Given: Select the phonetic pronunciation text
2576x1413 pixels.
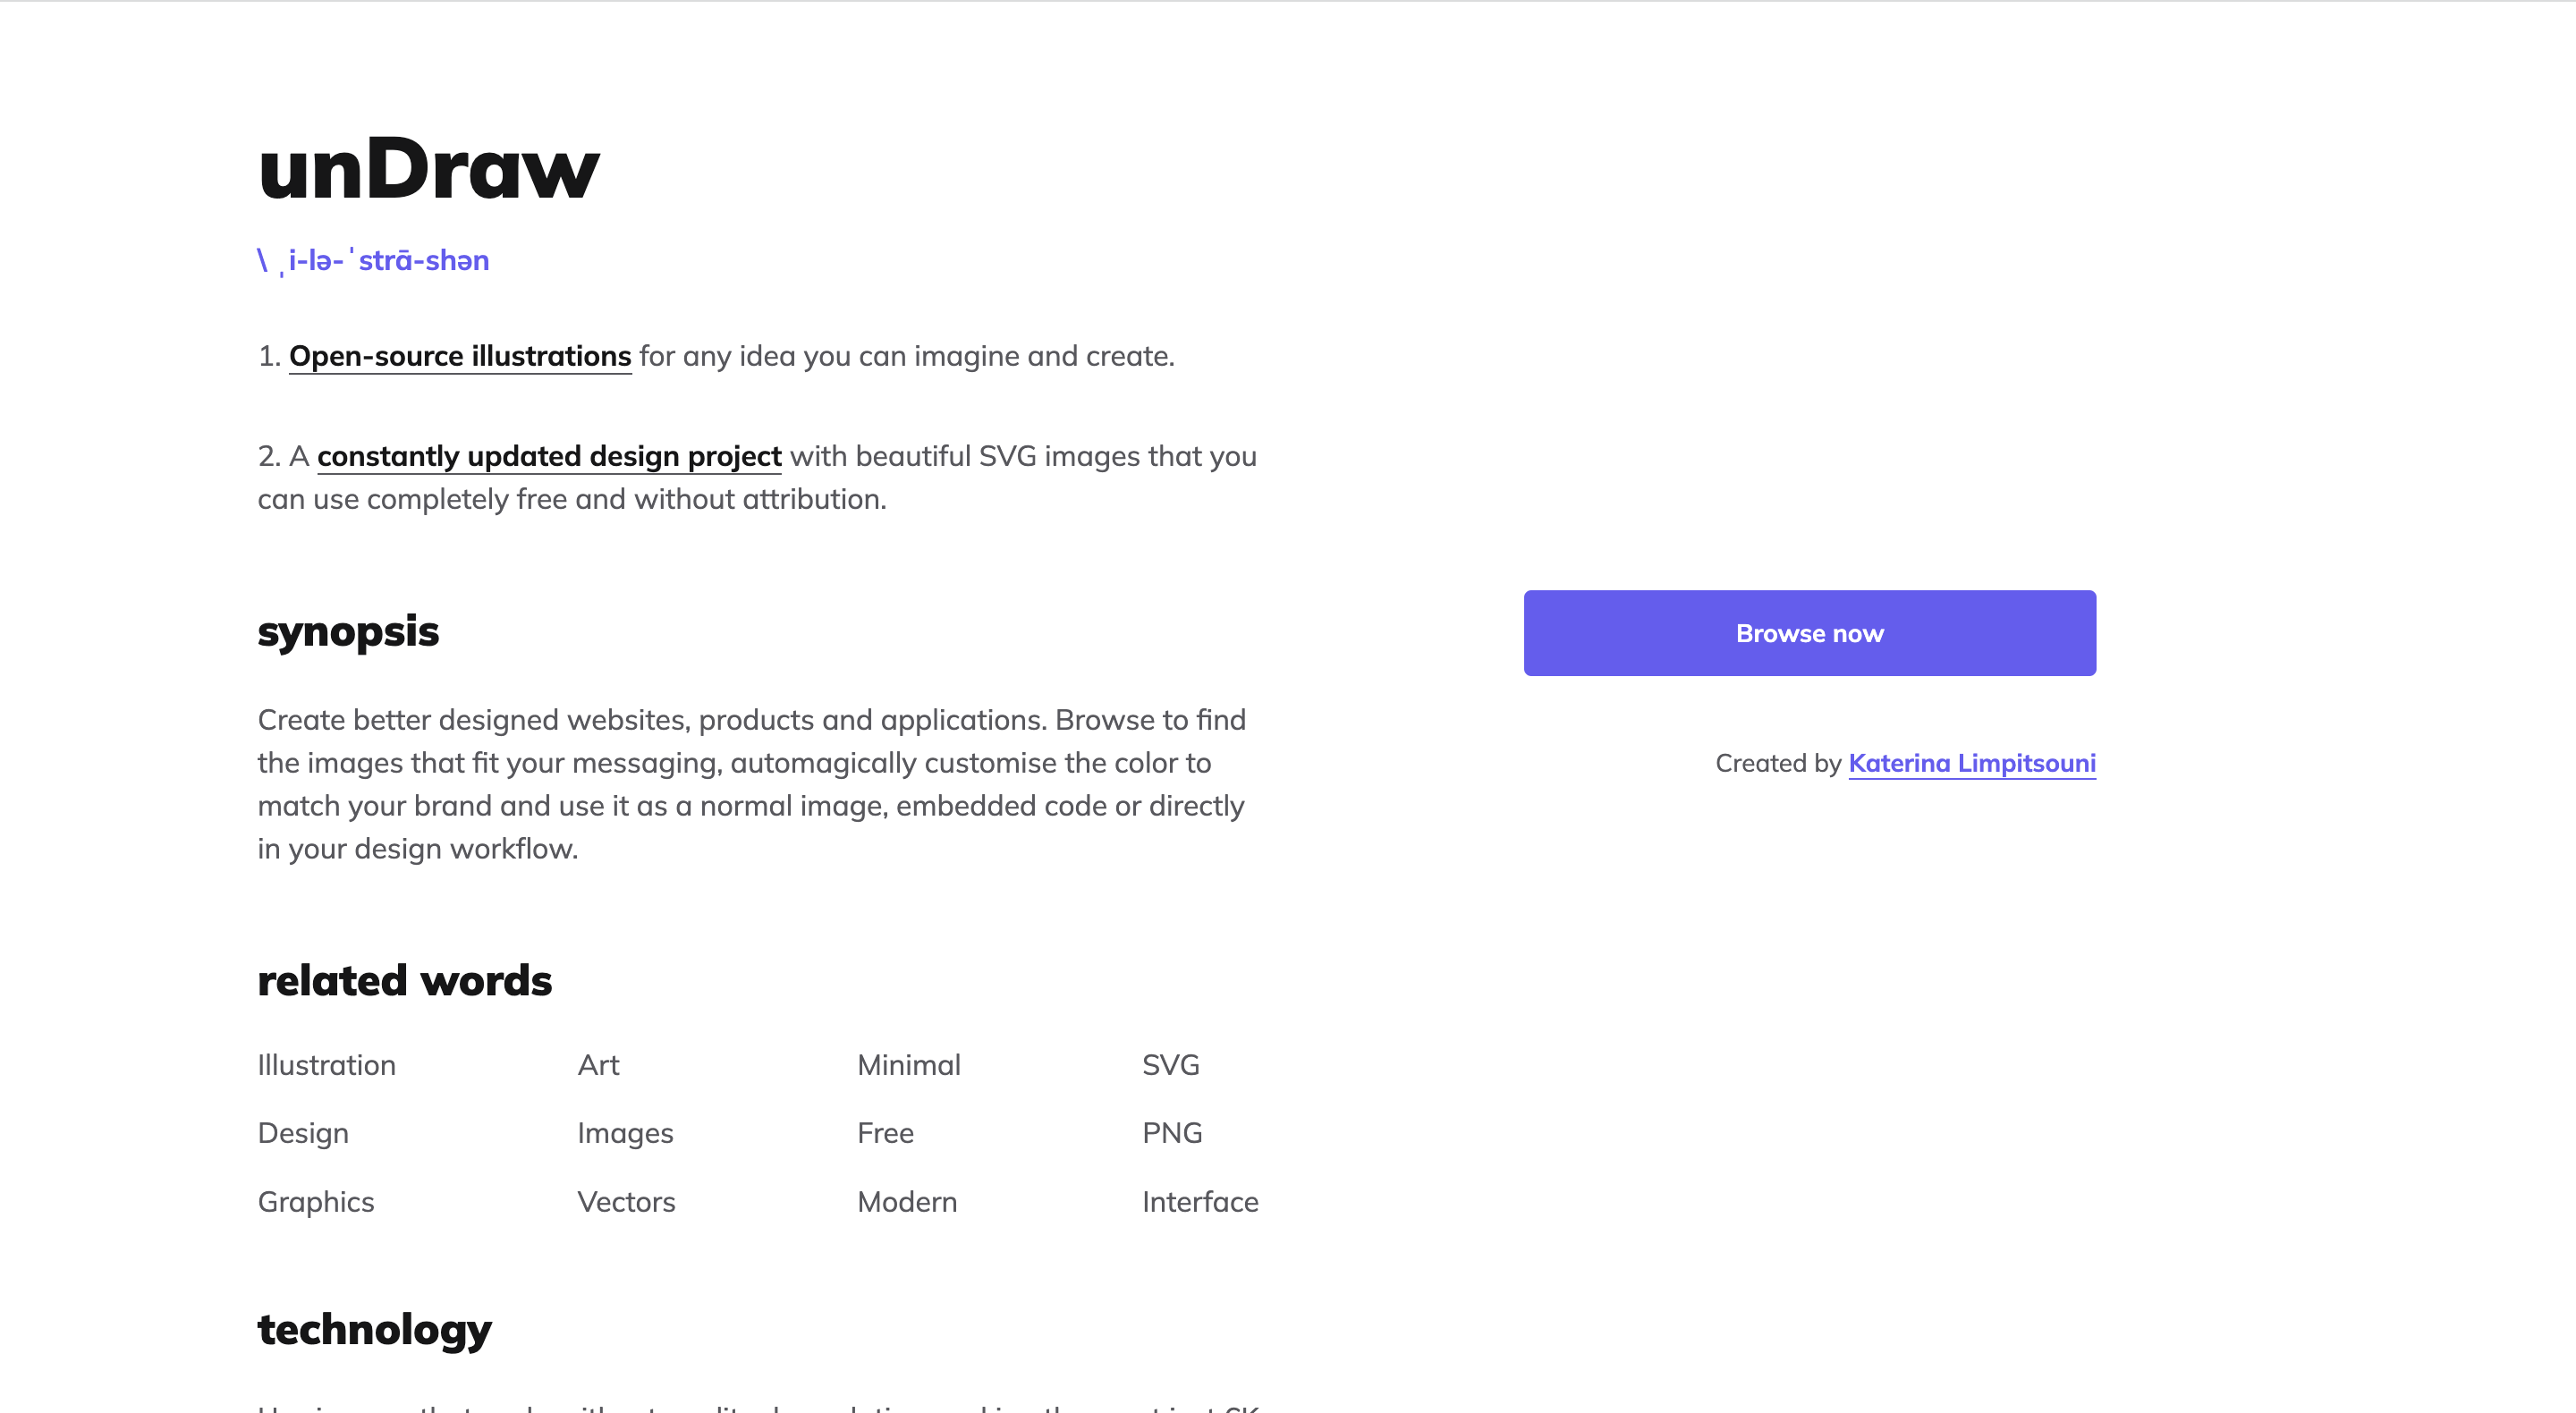Looking at the screenshot, I should click(x=373, y=260).
